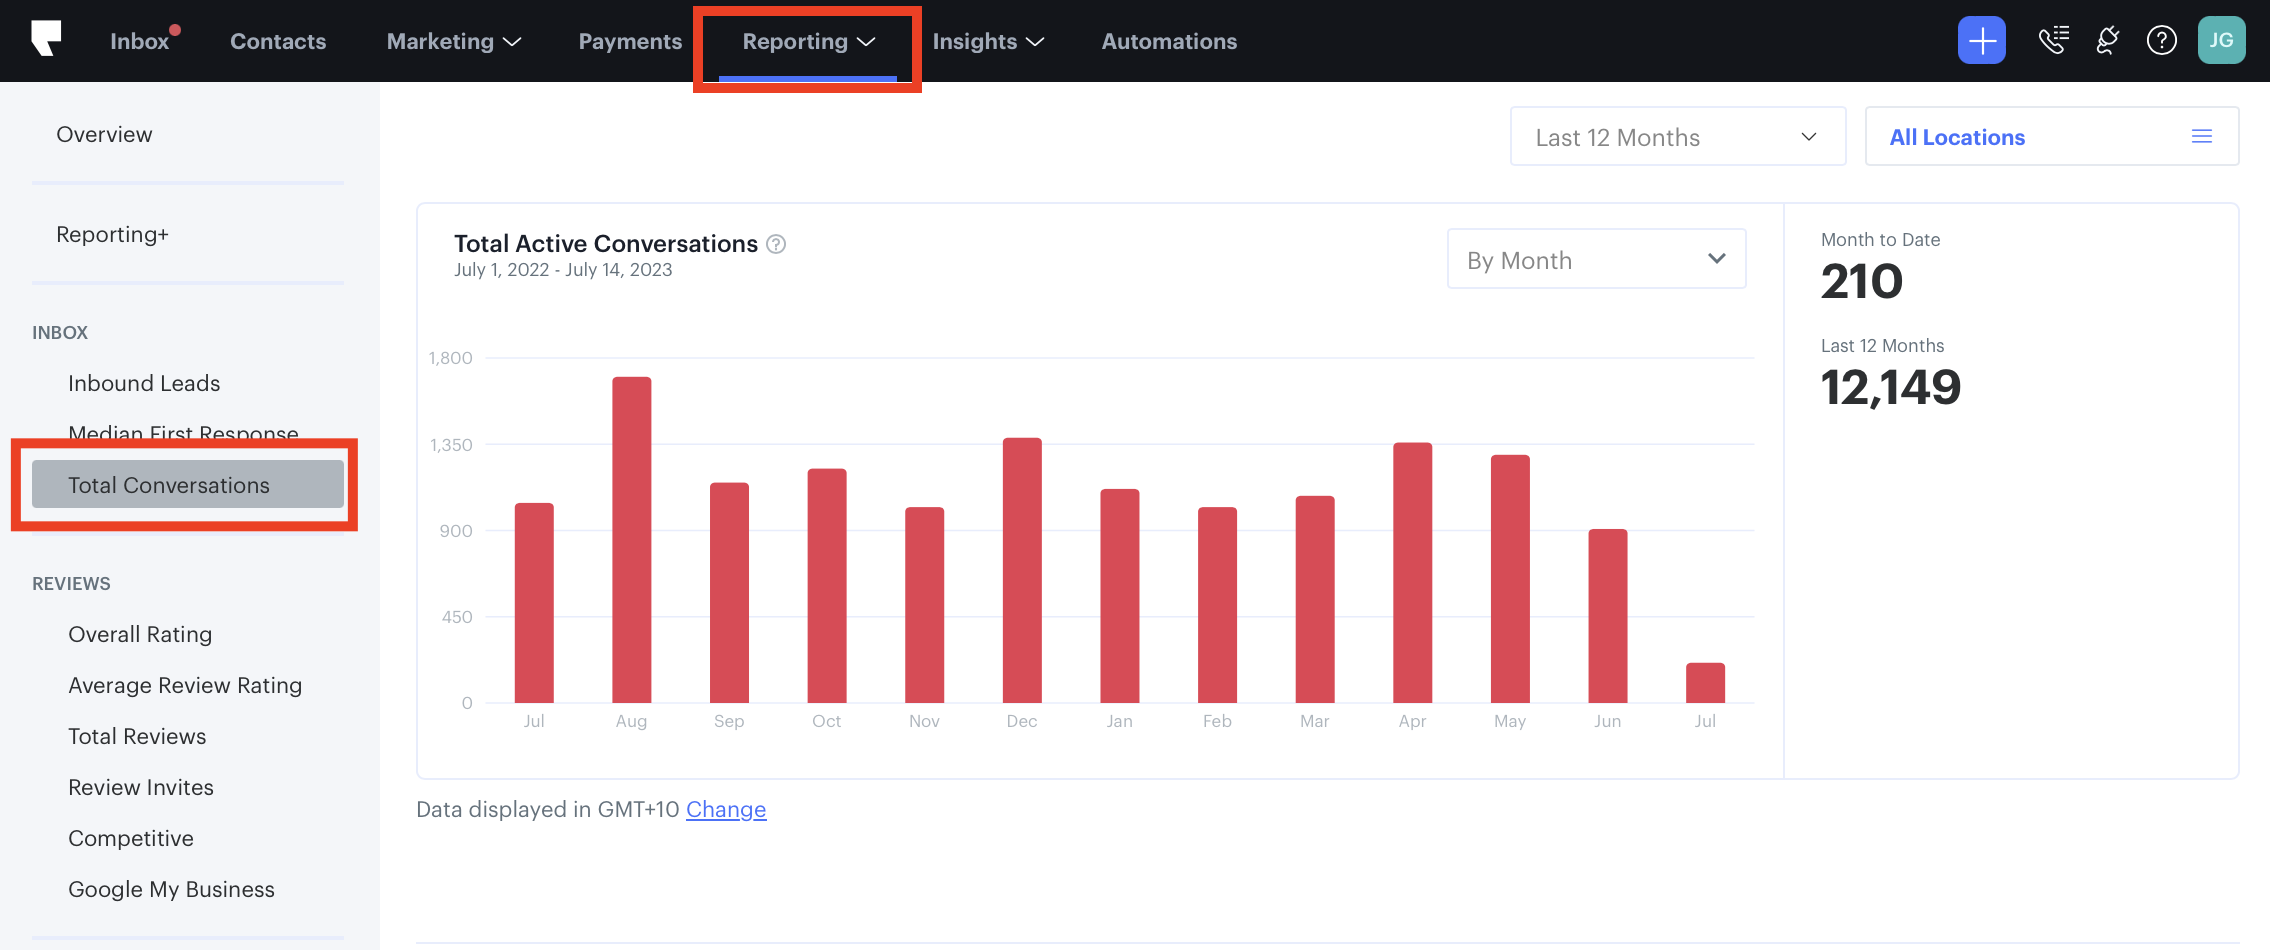
Task: Expand the Last 12 Months dropdown
Action: pos(1677,137)
